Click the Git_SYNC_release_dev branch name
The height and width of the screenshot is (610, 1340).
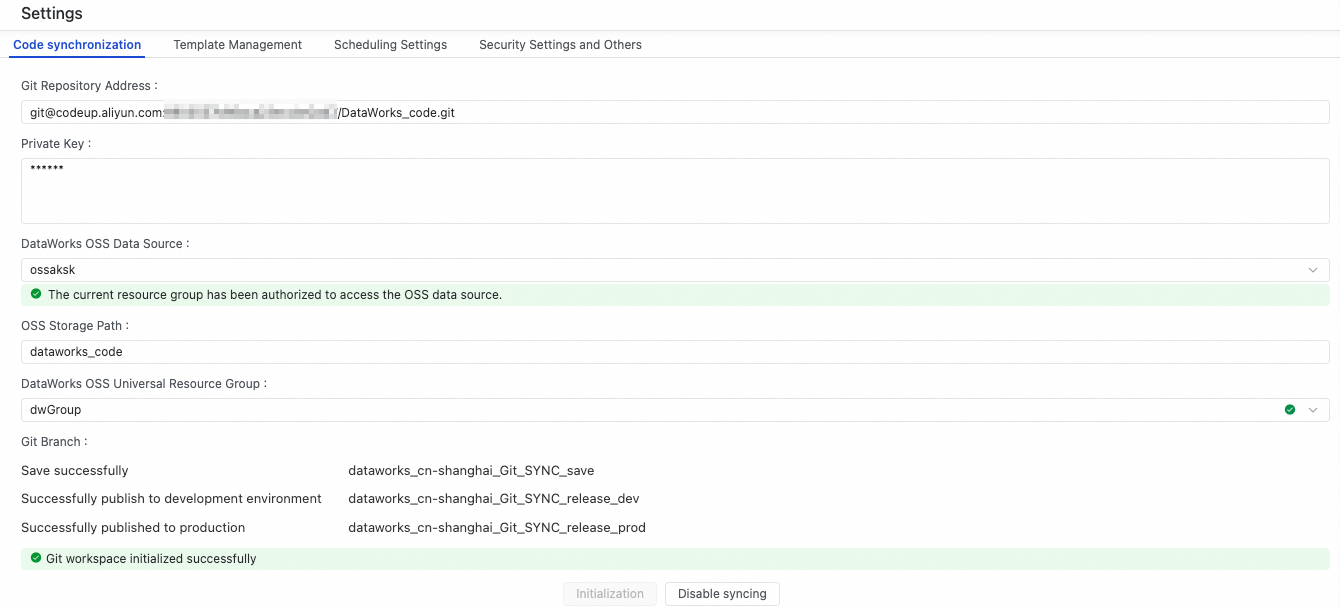(493, 499)
